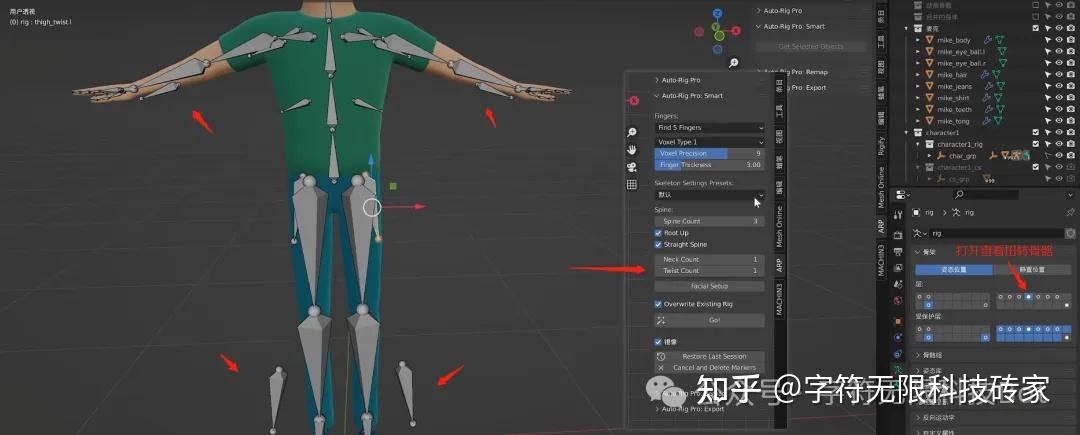Viewport: 1080px width, 435px height.
Task: Open the Voxel Type 1 dropdown
Action: 709,142
